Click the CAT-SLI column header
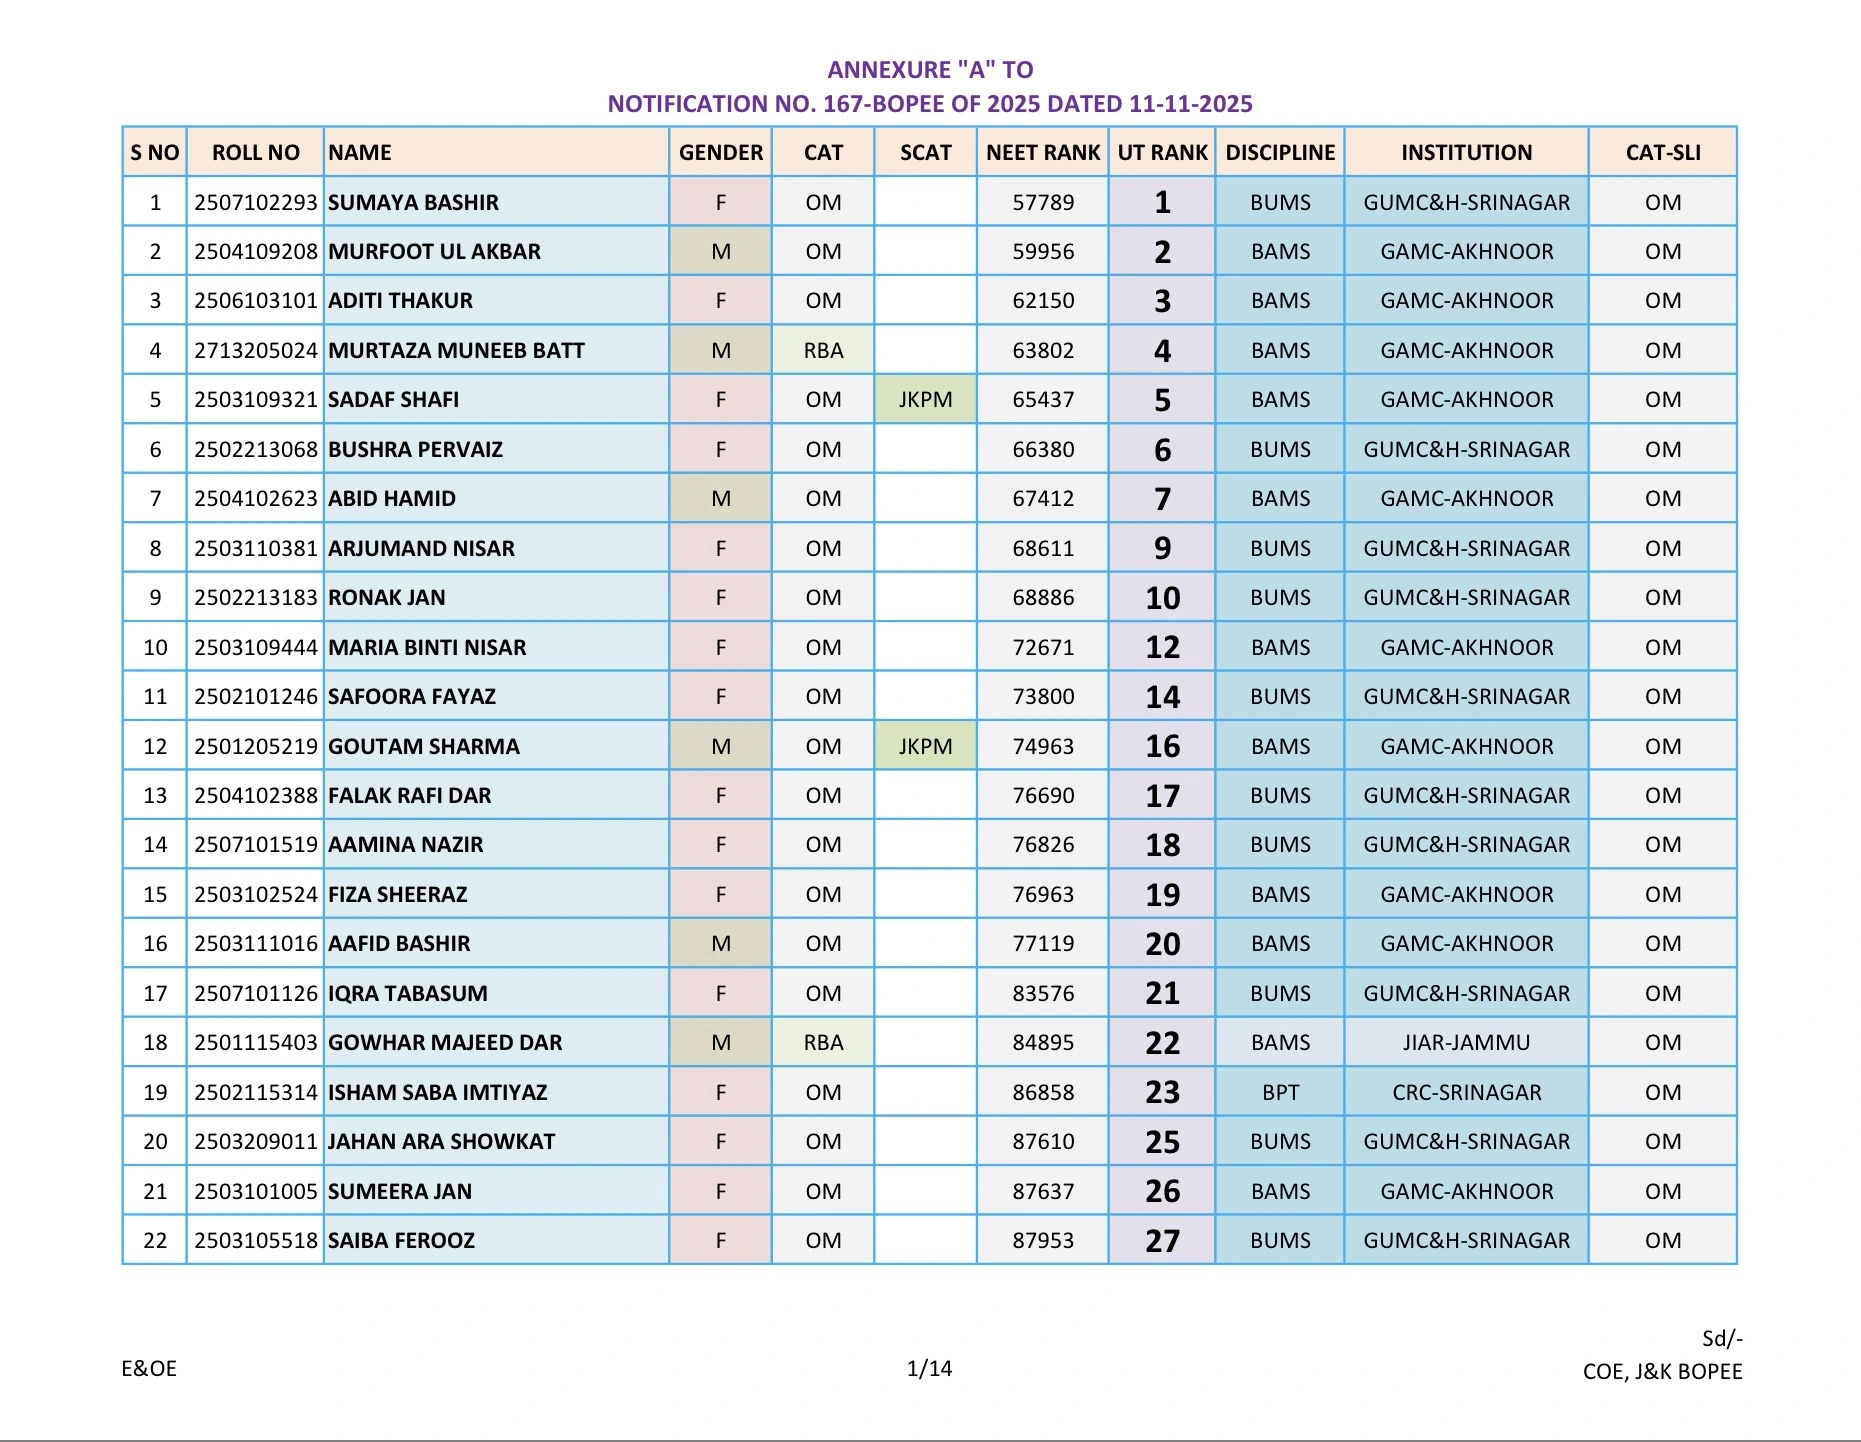 (1662, 152)
